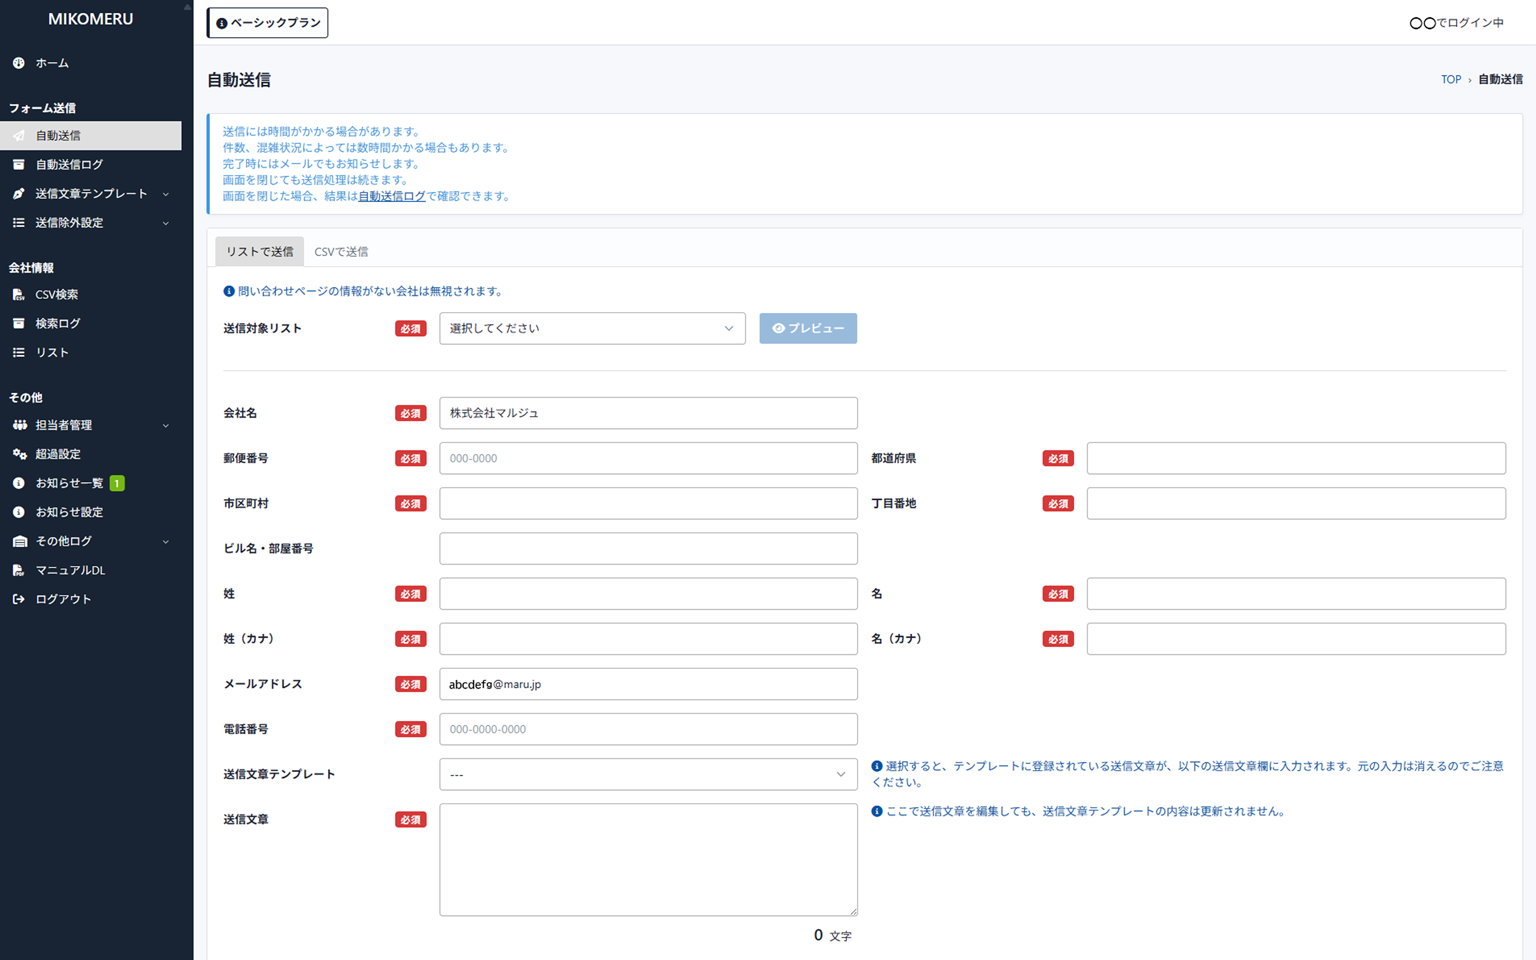1536x960 pixels.
Task: Click 丁目番地 input field
Action: pyautogui.click(x=1296, y=503)
